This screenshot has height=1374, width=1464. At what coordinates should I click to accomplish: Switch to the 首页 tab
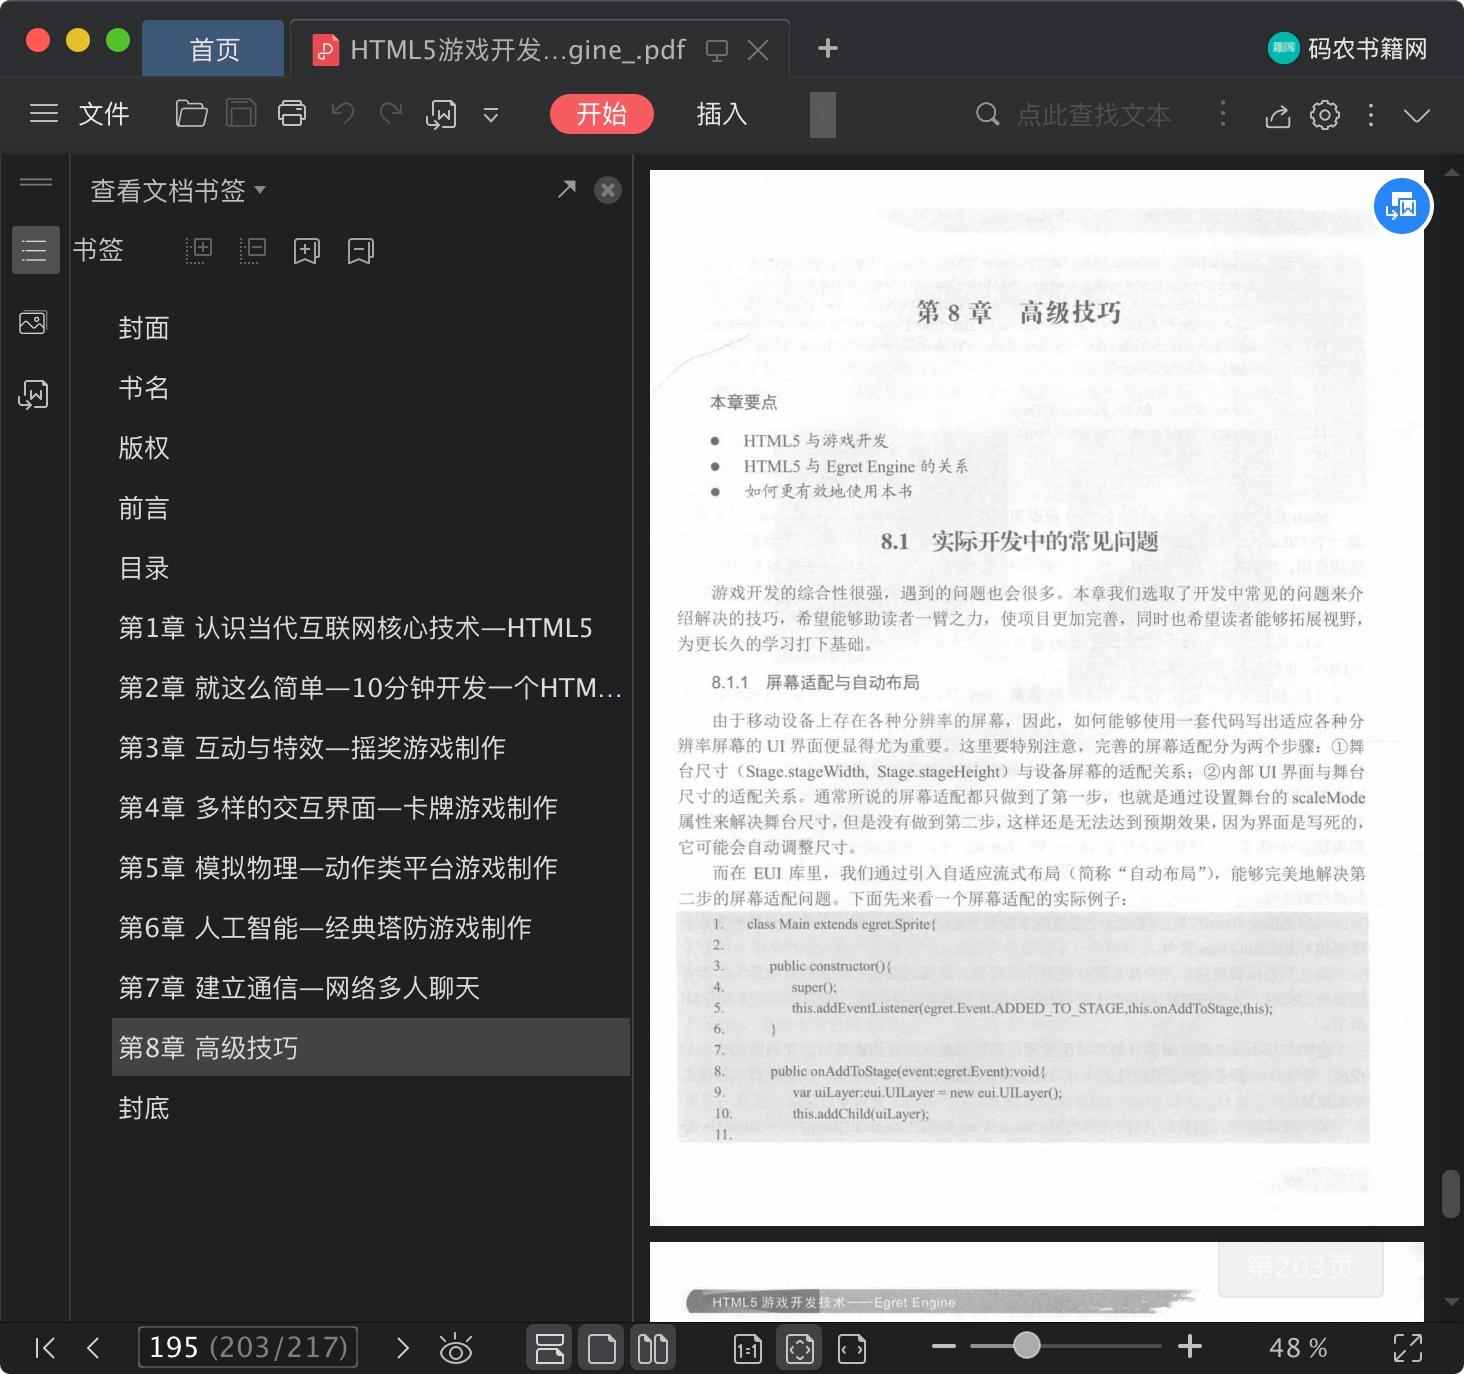point(213,49)
